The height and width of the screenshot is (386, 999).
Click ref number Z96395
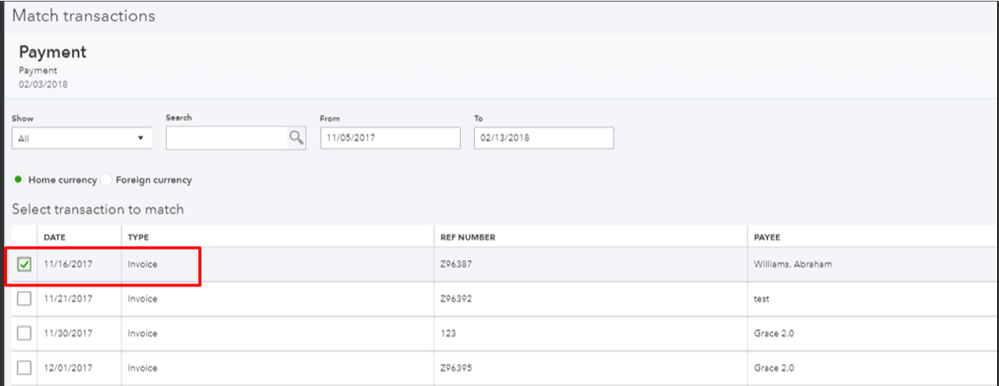(x=456, y=368)
